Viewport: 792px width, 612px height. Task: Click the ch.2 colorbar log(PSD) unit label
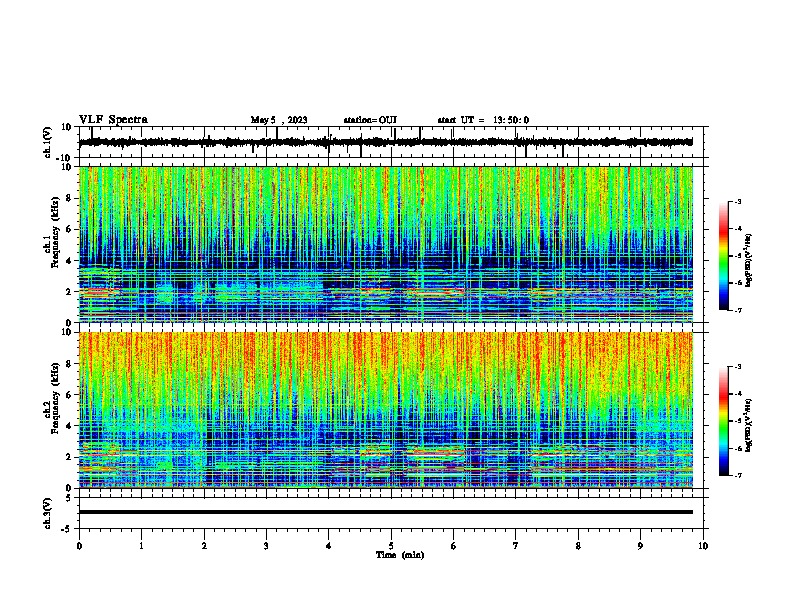click(748, 425)
